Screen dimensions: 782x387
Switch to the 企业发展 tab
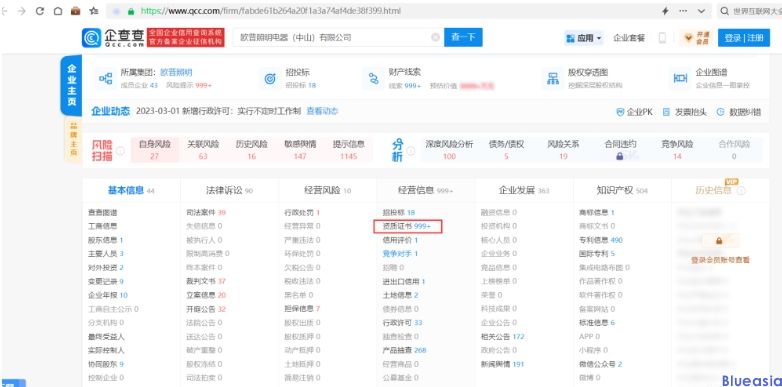[x=524, y=190]
